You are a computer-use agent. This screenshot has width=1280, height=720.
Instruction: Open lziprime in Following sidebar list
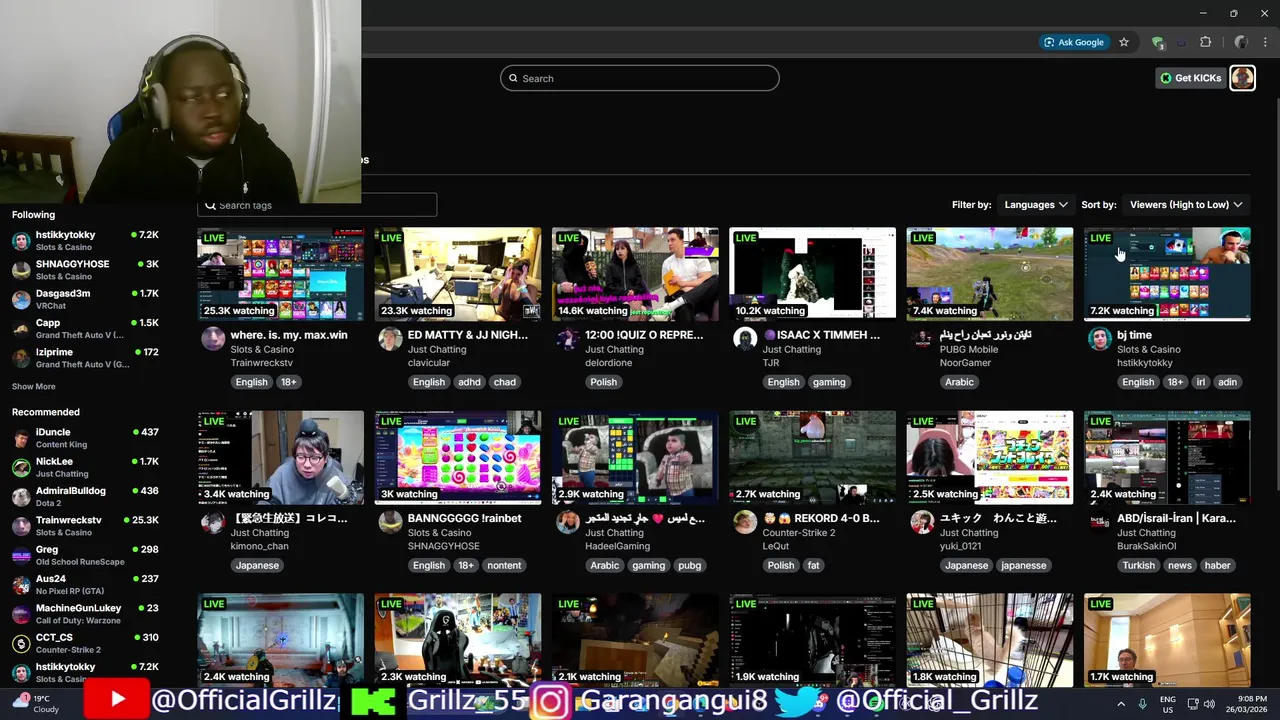(85, 358)
